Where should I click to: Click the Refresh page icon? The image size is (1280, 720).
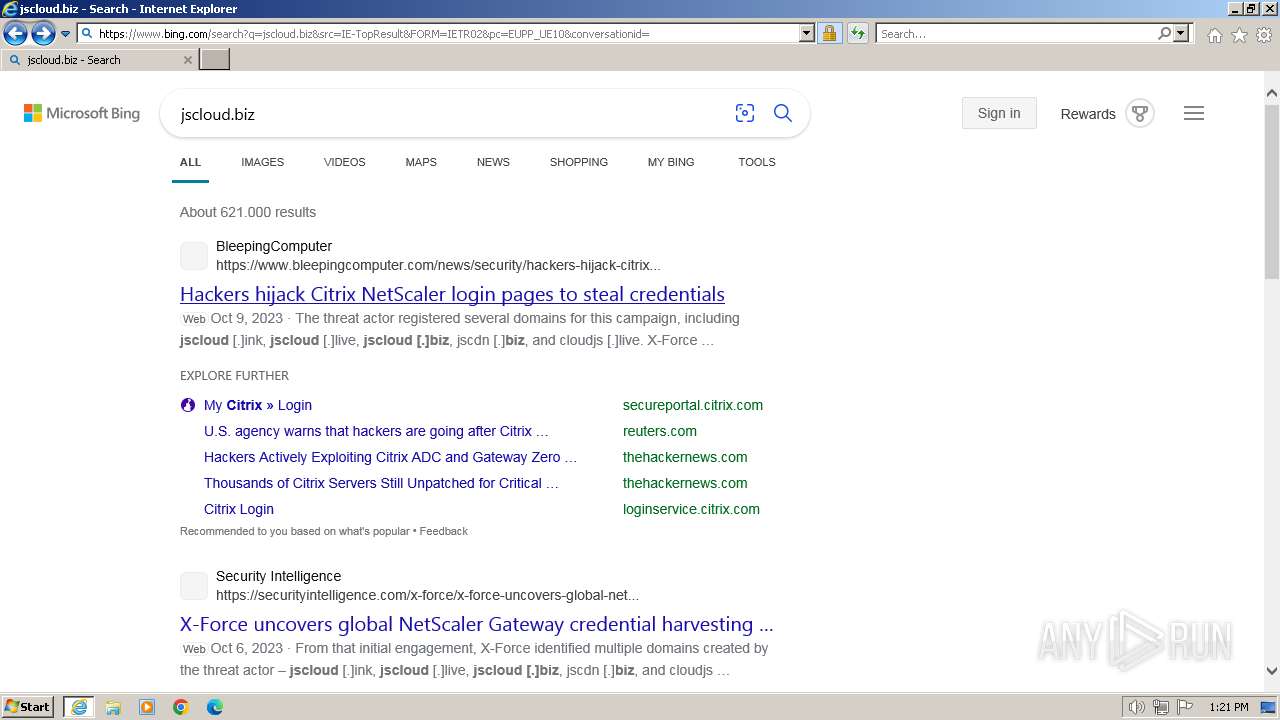(x=858, y=34)
